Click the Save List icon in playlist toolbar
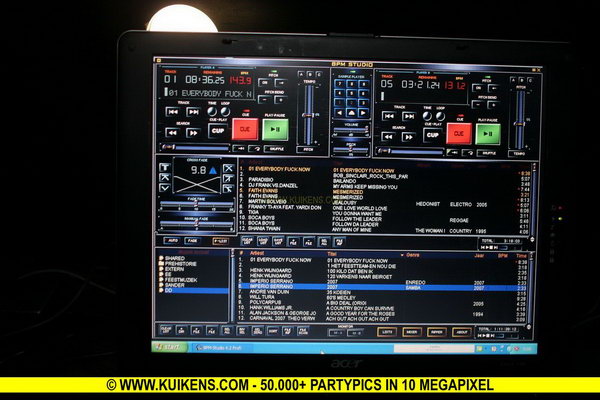This screenshot has height=400, width=600. pos(278,242)
